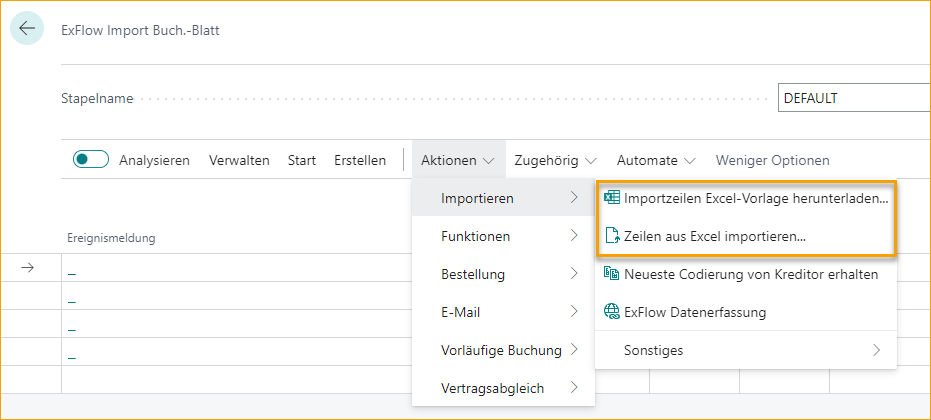931x420 pixels.
Task: Open the Automate dropdown menu
Action: pyautogui.click(x=656, y=160)
